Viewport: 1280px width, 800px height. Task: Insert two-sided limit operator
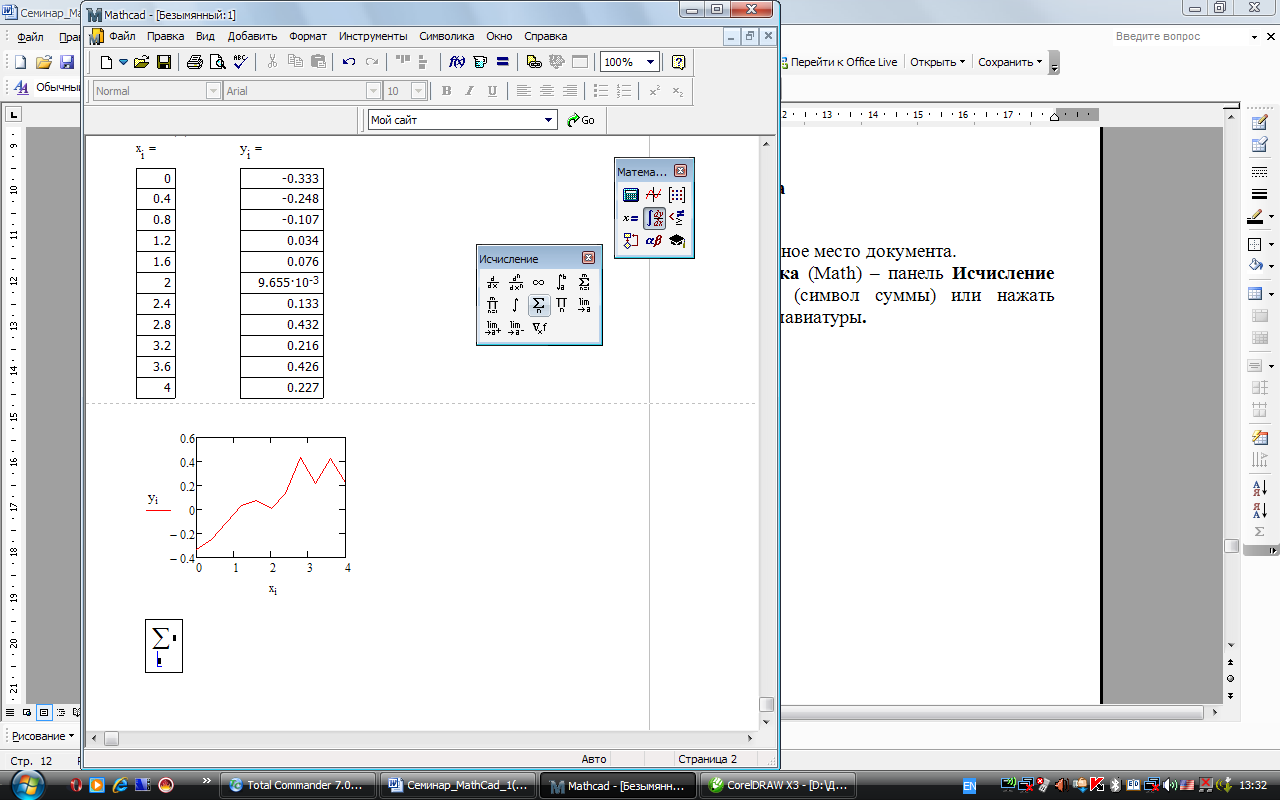click(x=585, y=305)
